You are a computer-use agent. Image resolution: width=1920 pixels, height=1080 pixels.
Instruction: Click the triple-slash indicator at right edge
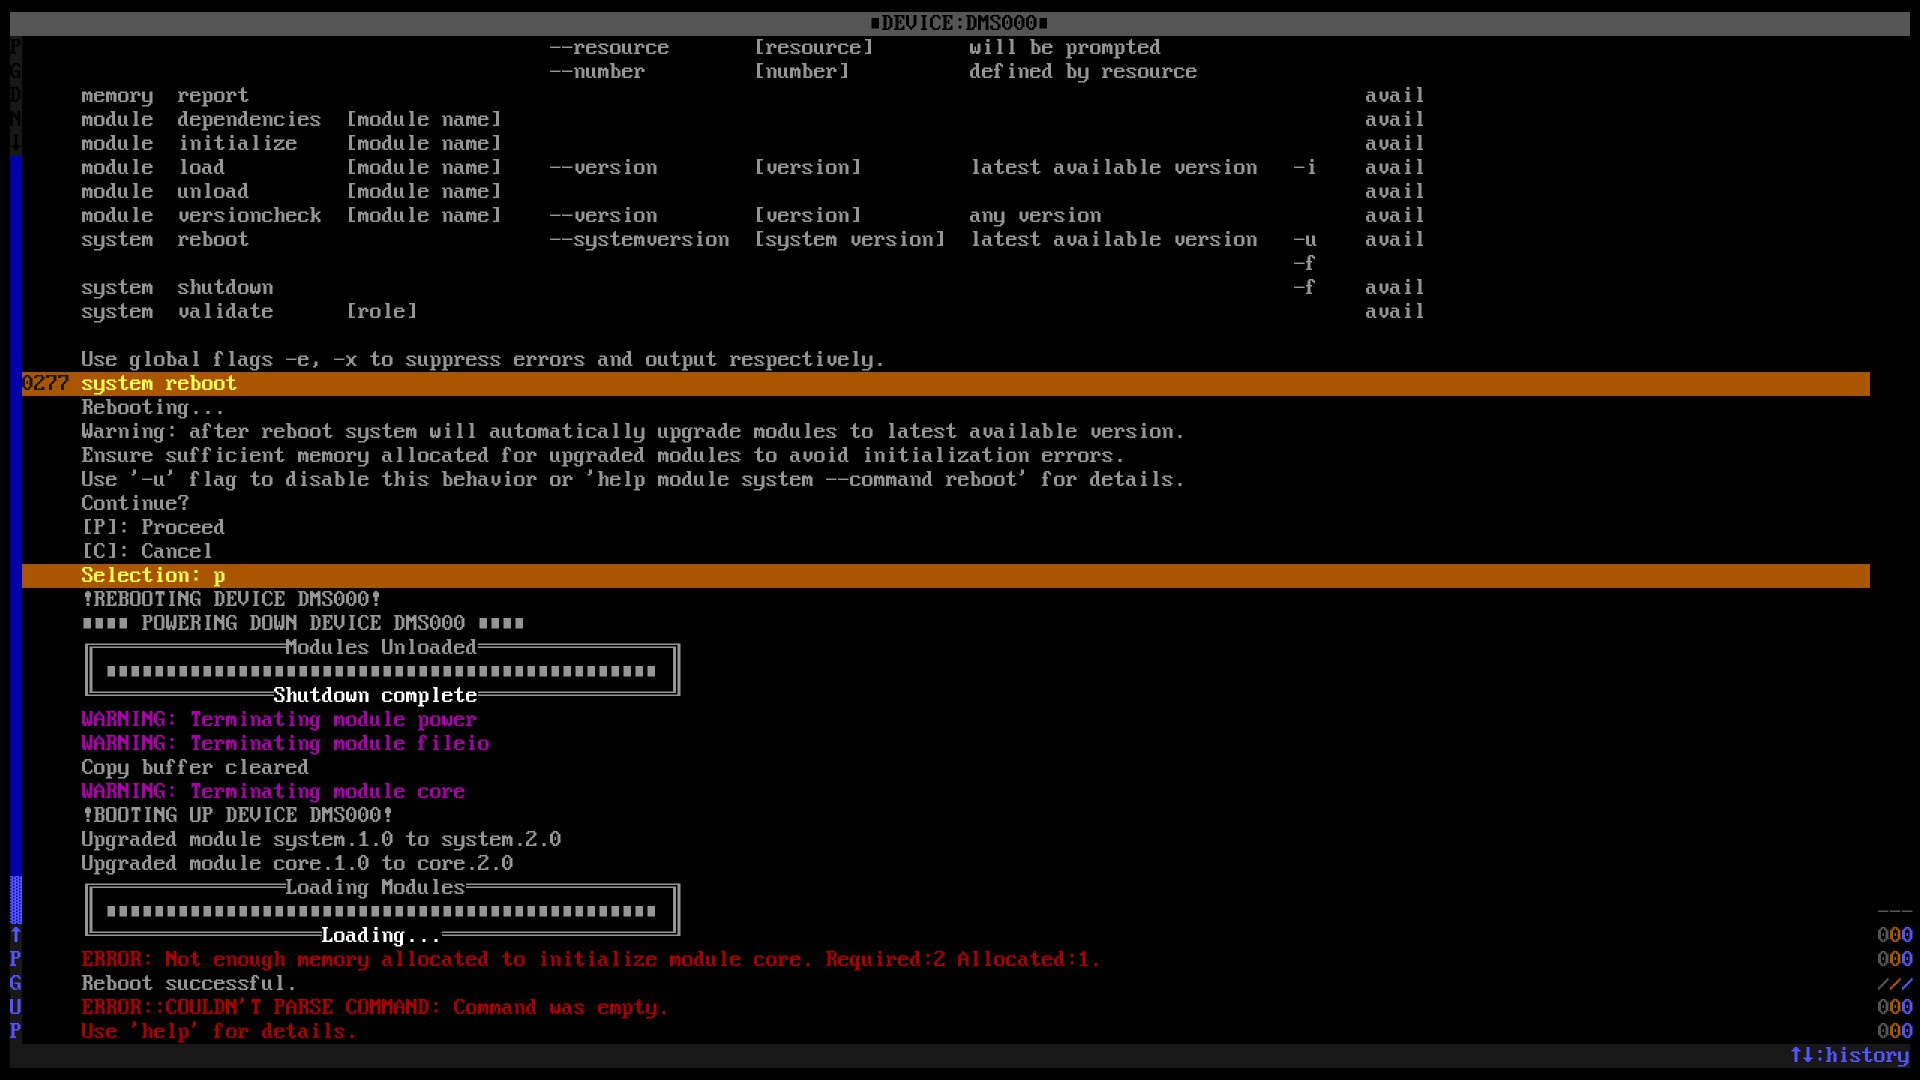[1895, 984]
